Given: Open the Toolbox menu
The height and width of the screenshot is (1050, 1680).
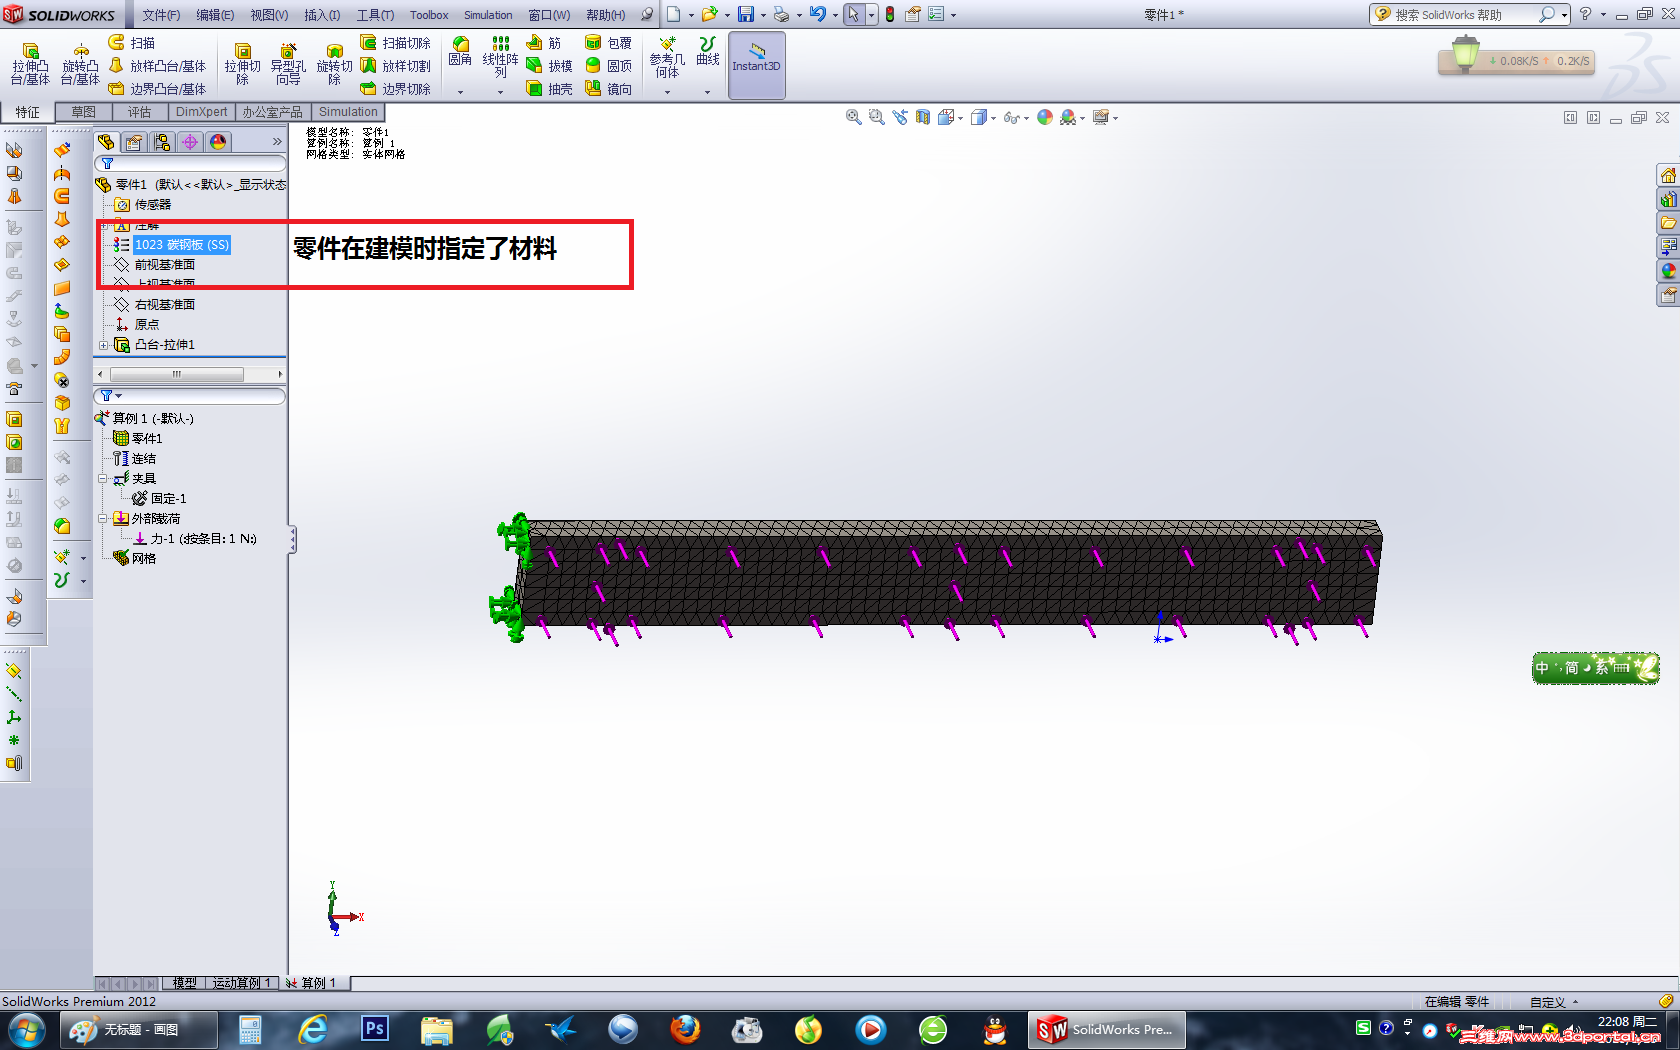Looking at the screenshot, I should pos(429,15).
